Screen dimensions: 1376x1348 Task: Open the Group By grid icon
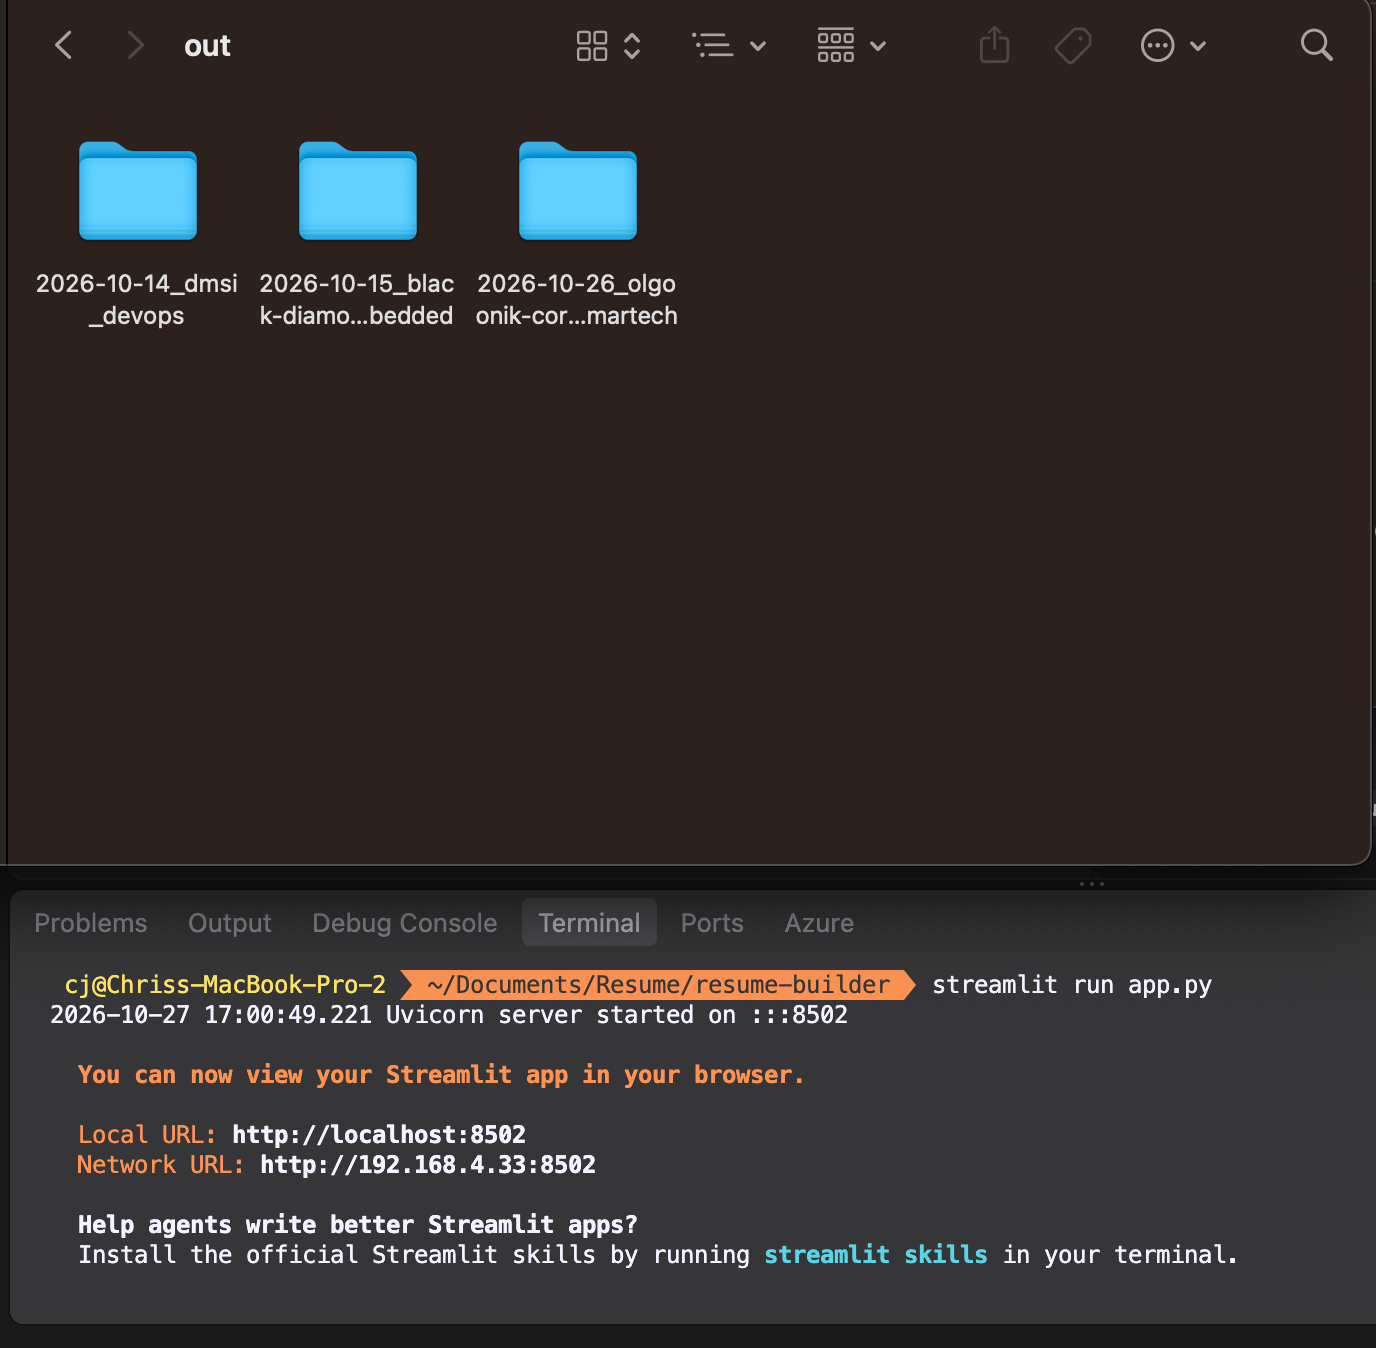click(836, 45)
